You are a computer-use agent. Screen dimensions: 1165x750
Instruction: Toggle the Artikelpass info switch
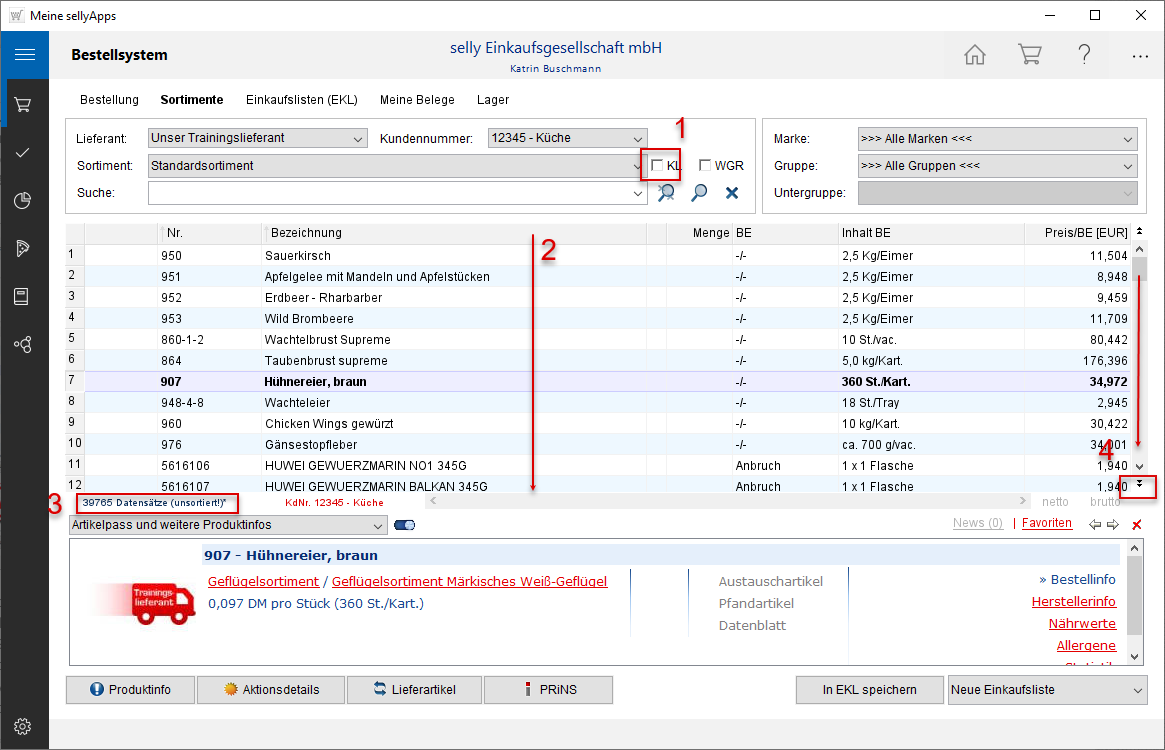405,525
